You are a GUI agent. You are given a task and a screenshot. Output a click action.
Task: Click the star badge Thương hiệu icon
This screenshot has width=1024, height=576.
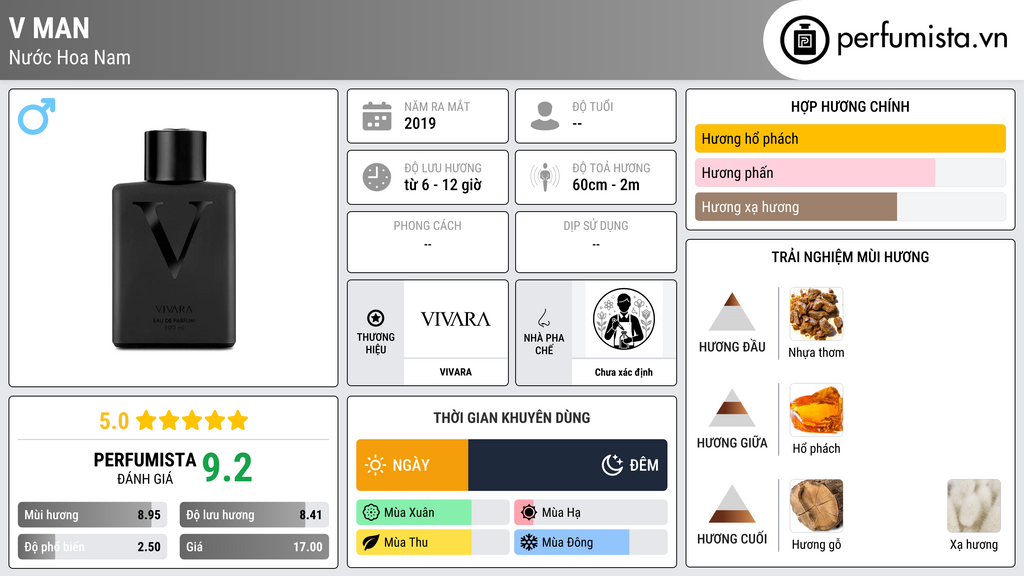pyautogui.click(x=376, y=318)
